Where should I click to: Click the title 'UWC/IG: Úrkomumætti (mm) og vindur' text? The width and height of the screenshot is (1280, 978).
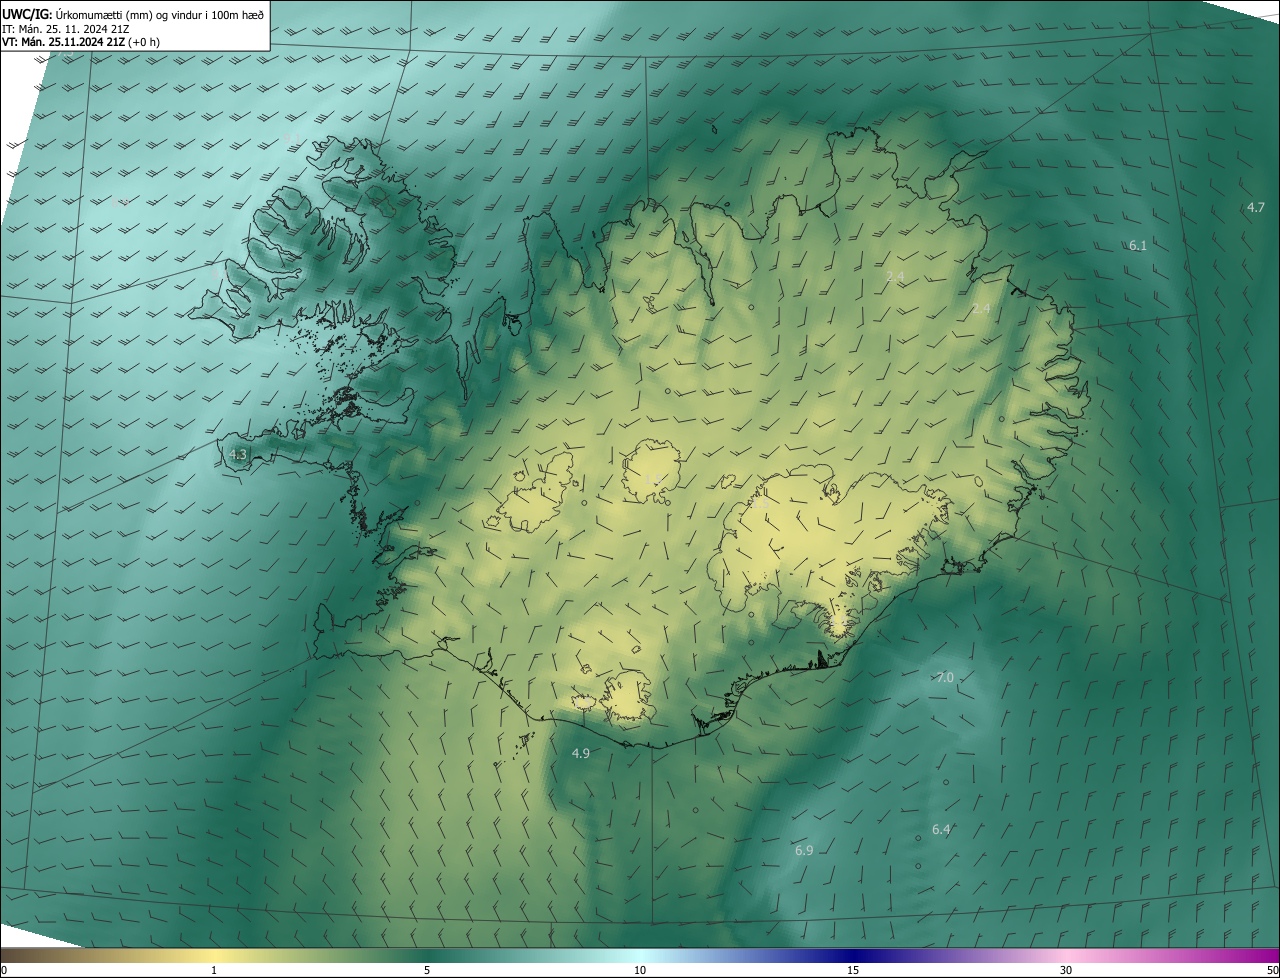[x=133, y=14]
